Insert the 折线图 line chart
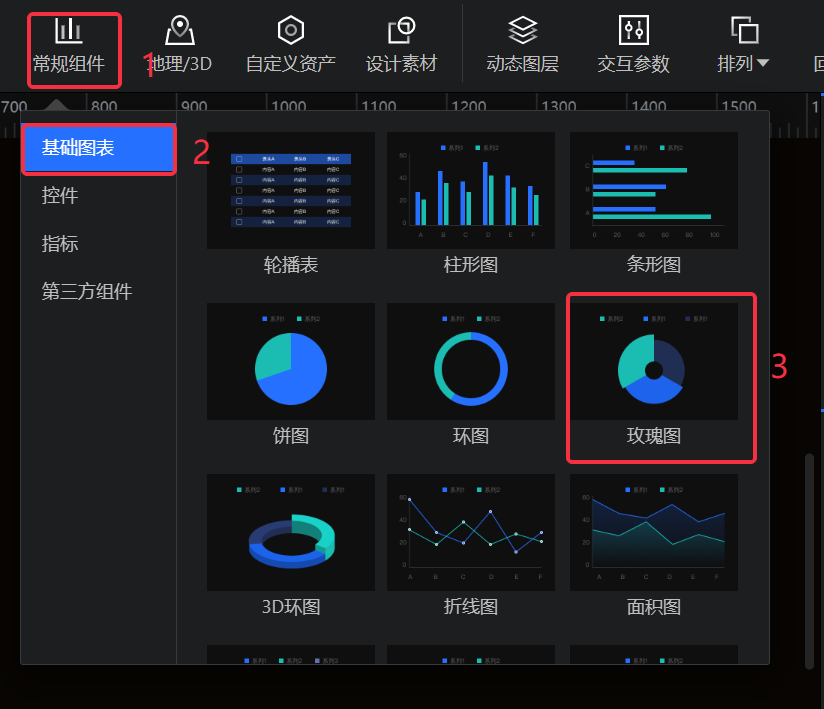824x709 pixels. coord(471,532)
